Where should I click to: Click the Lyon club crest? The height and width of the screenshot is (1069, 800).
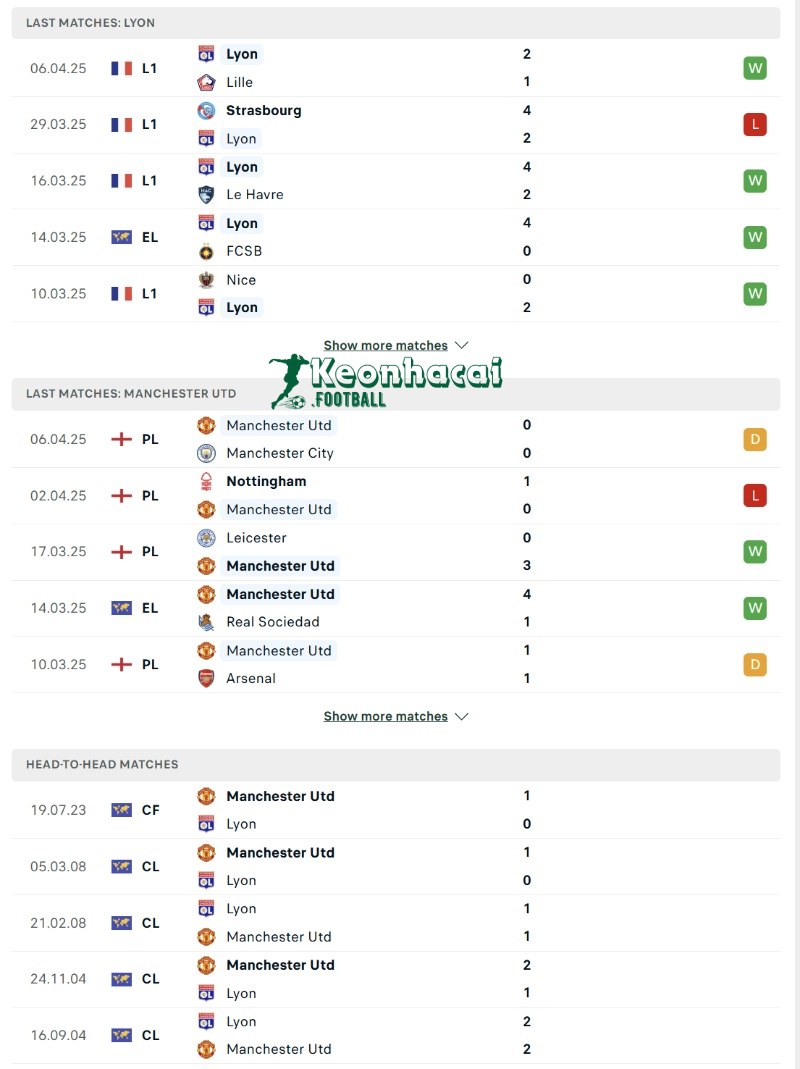pos(206,54)
